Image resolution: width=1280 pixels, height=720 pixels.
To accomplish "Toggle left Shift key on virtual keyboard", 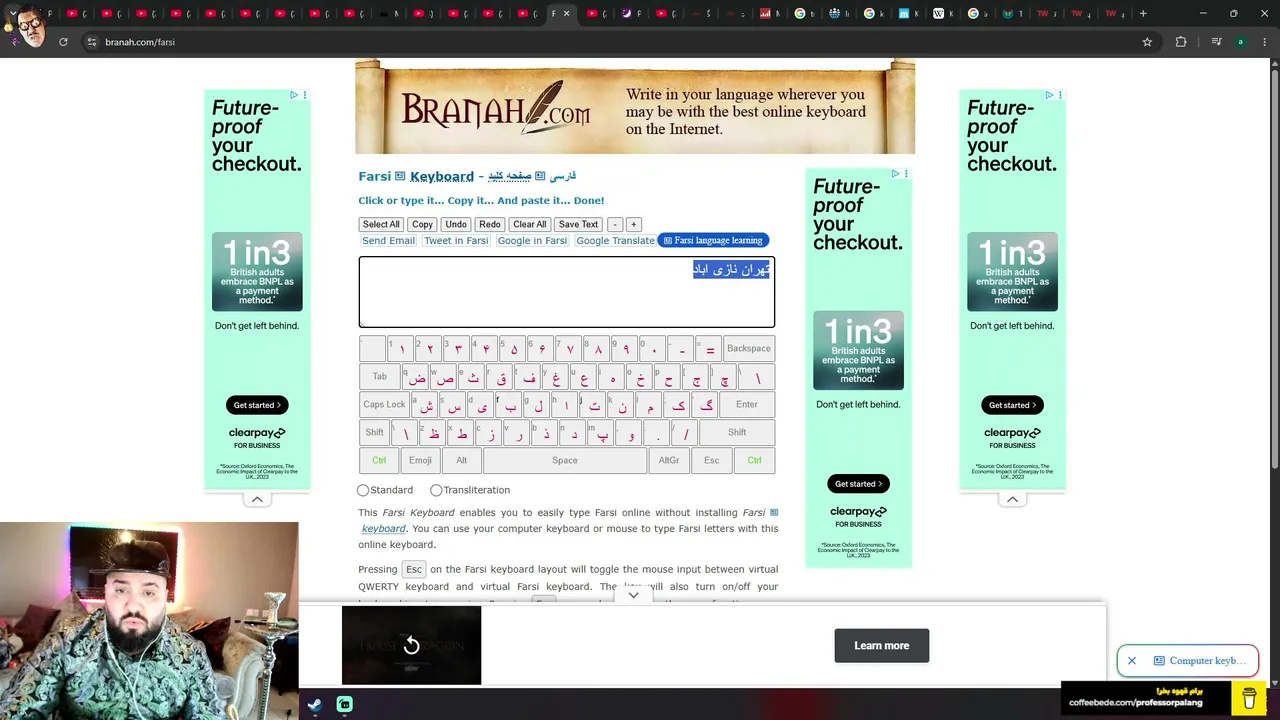I will tap(374, 433).
